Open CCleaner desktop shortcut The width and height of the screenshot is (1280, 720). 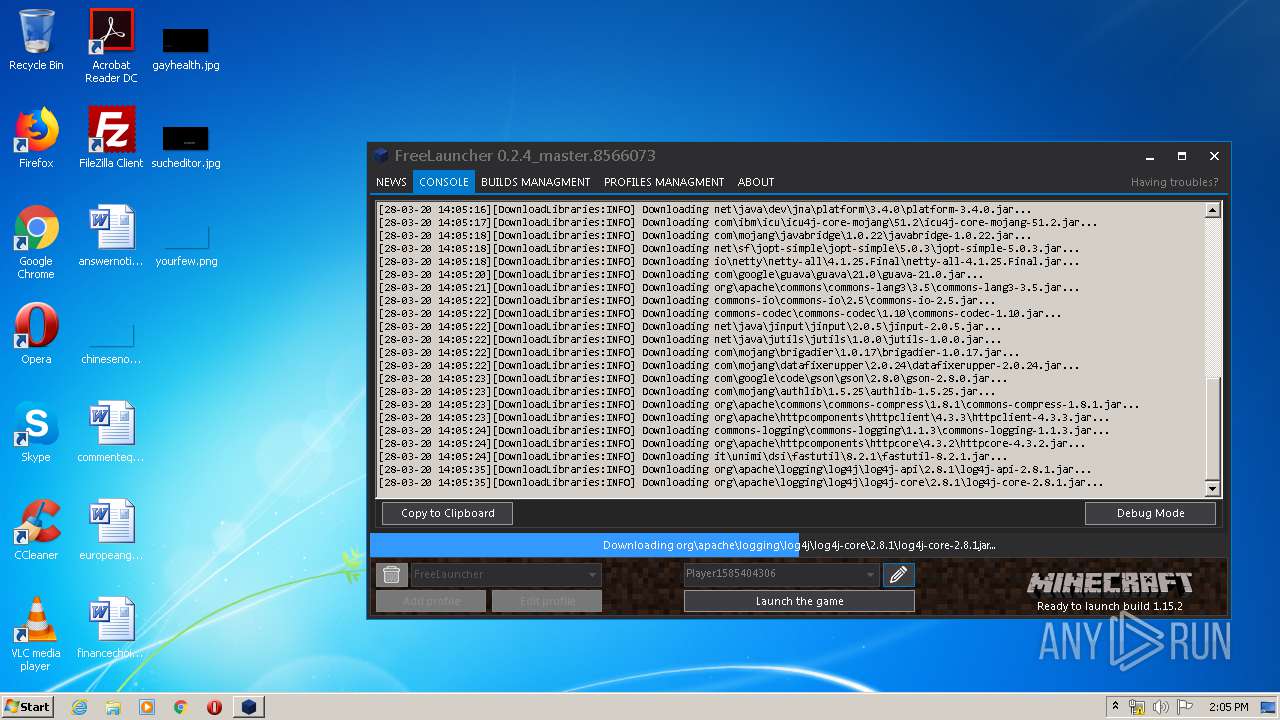pos(36,530)
